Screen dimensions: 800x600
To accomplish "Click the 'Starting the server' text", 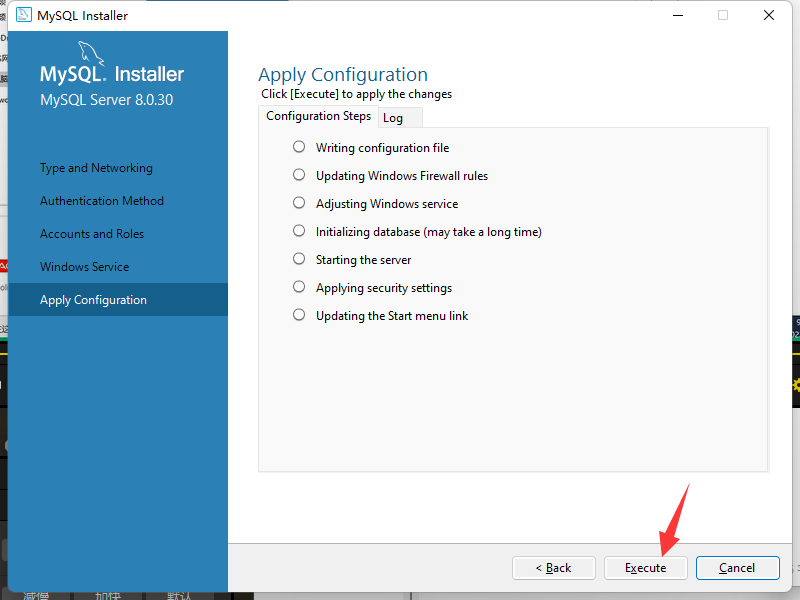I will click(x=363, y=260).
